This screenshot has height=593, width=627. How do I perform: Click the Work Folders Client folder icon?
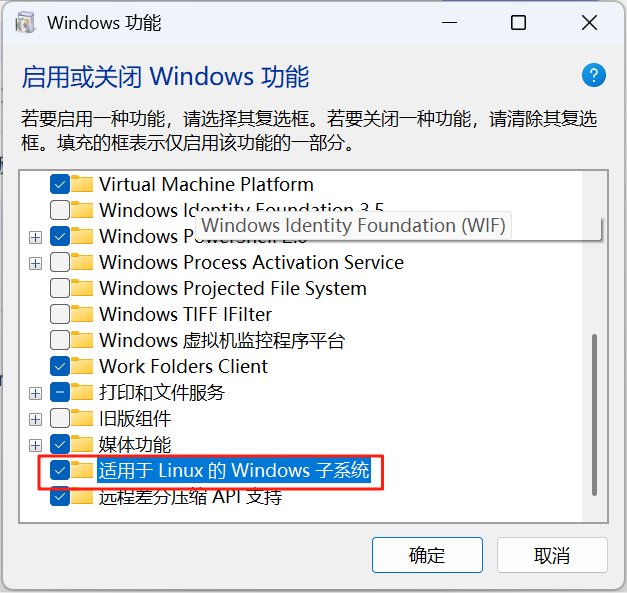pyautogui.click(x=82, y=366)
